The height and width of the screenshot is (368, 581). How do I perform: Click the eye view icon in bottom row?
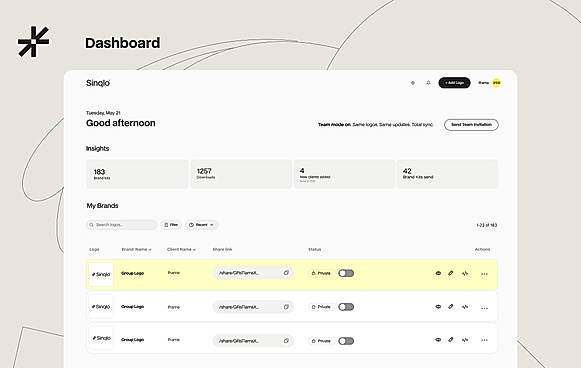pyautogui.click(x=438, y=339)
